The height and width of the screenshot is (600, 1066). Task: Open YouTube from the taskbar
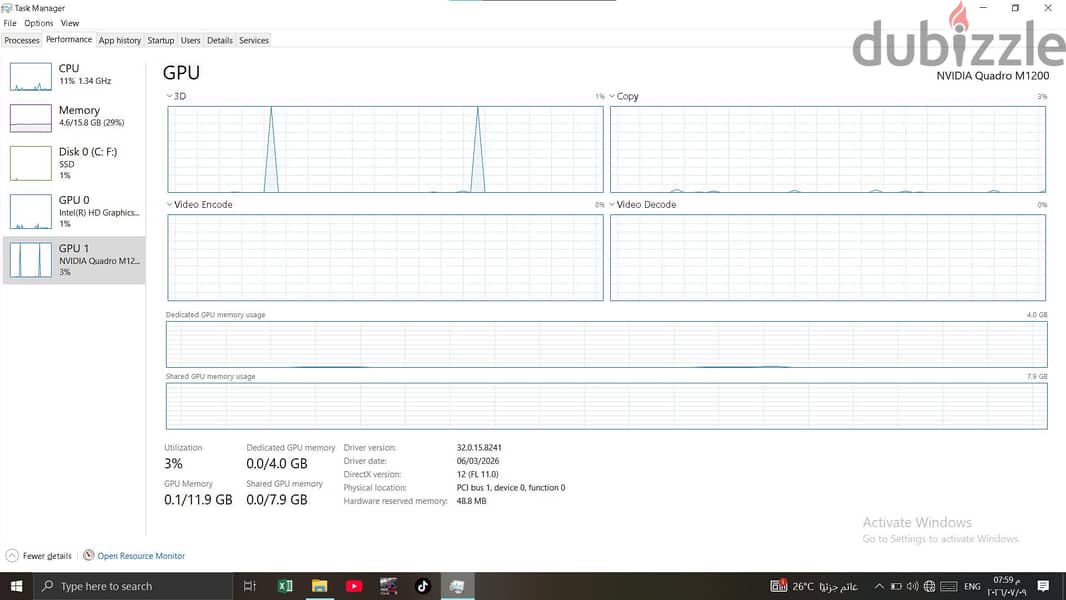pos(354,586)
